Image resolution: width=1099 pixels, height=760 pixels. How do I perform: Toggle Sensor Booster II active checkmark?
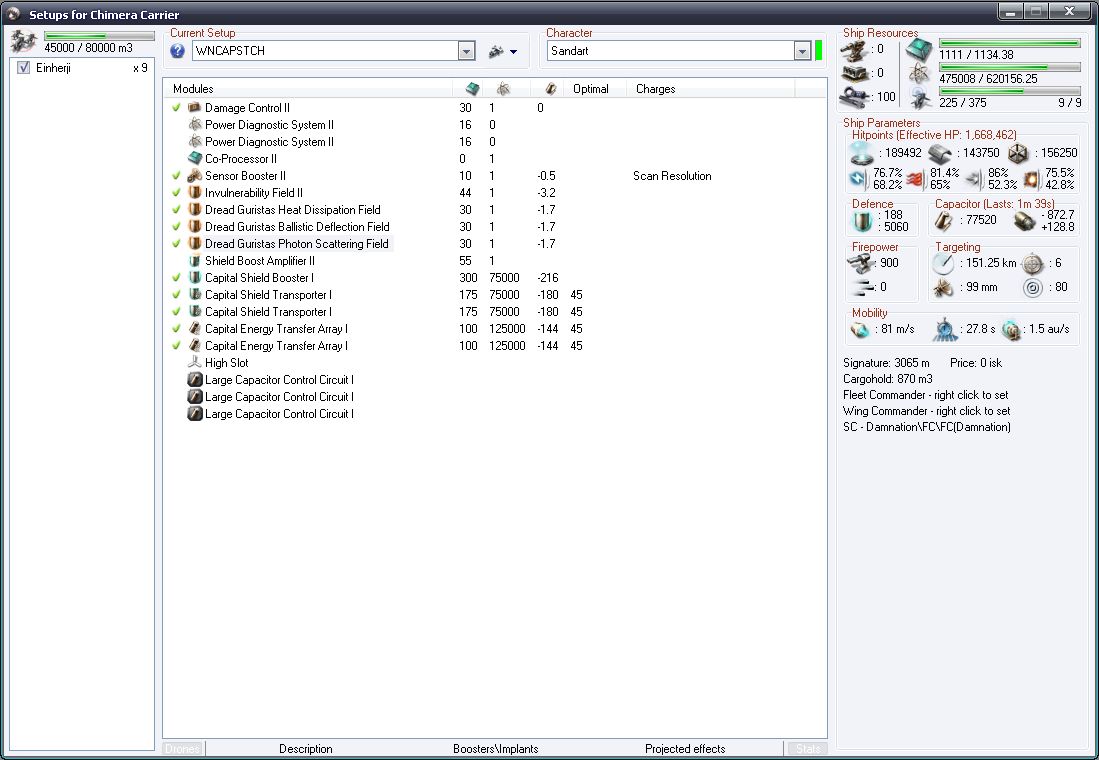tap(176, 175)
